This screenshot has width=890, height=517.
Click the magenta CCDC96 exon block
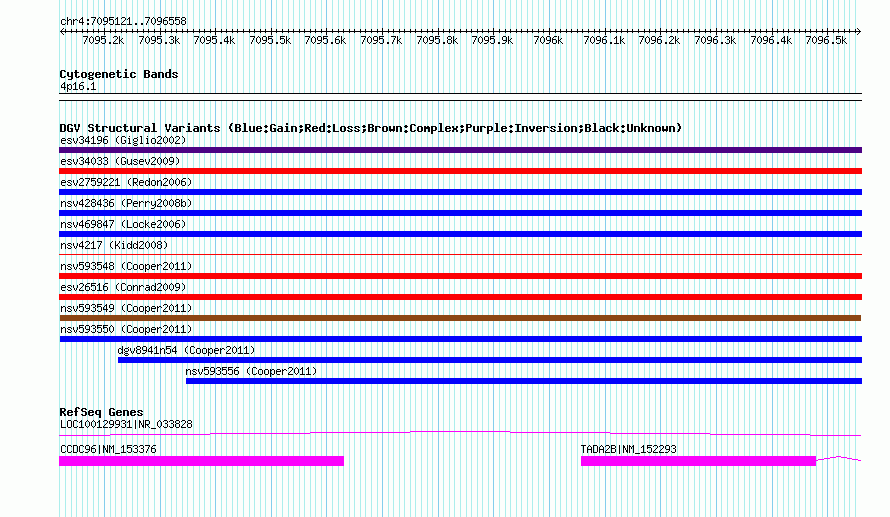201,461
